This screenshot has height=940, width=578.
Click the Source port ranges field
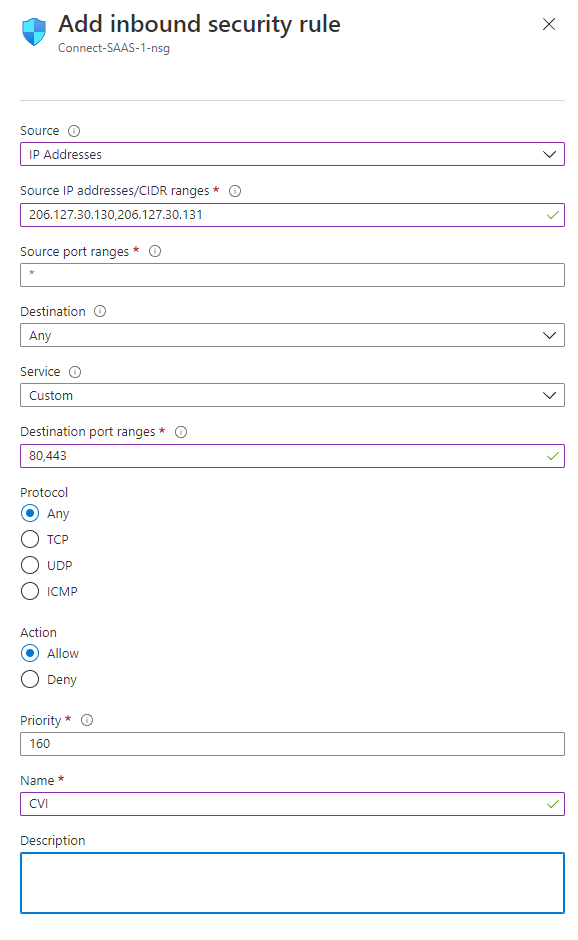[293, 275]
